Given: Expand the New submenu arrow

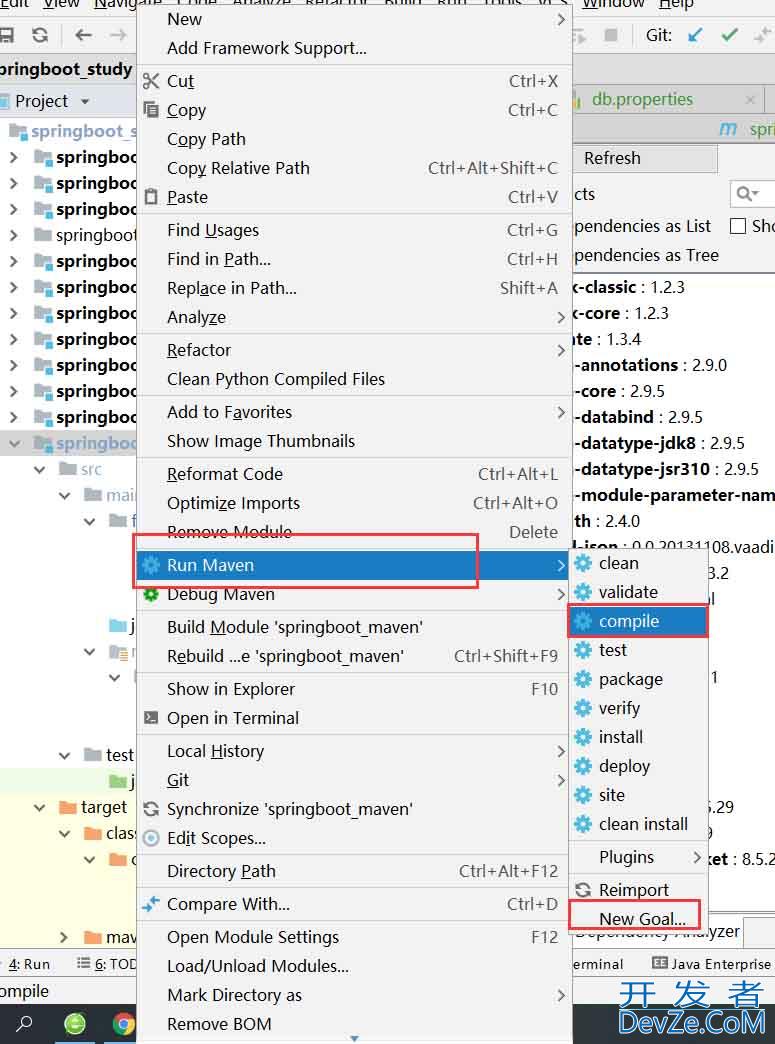Looking at the screenshot, I should [x=561, y=20].
